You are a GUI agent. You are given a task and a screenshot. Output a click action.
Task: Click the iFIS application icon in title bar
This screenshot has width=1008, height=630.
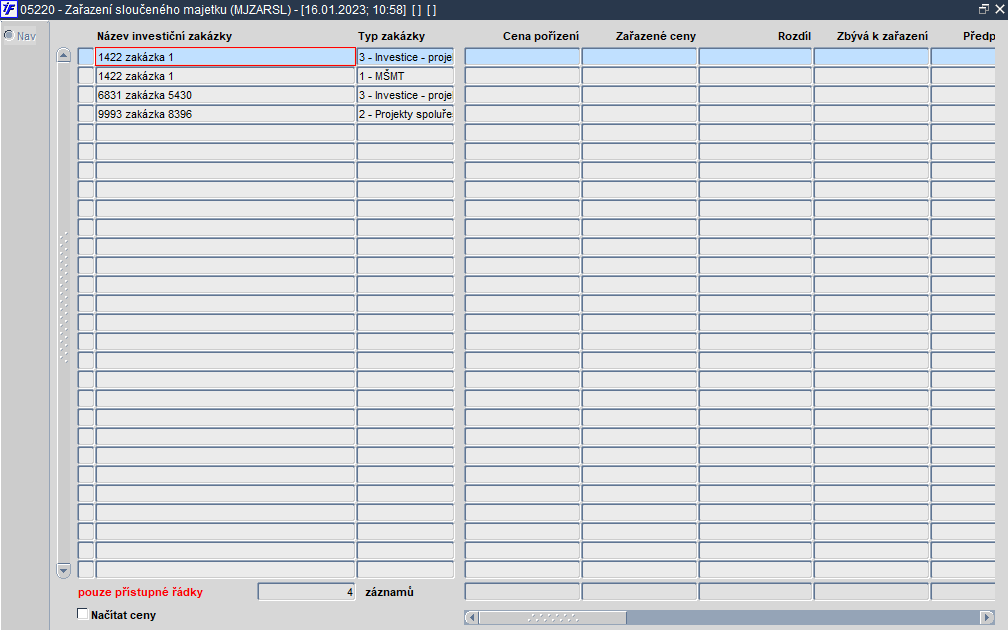click(x=9, y=10)
